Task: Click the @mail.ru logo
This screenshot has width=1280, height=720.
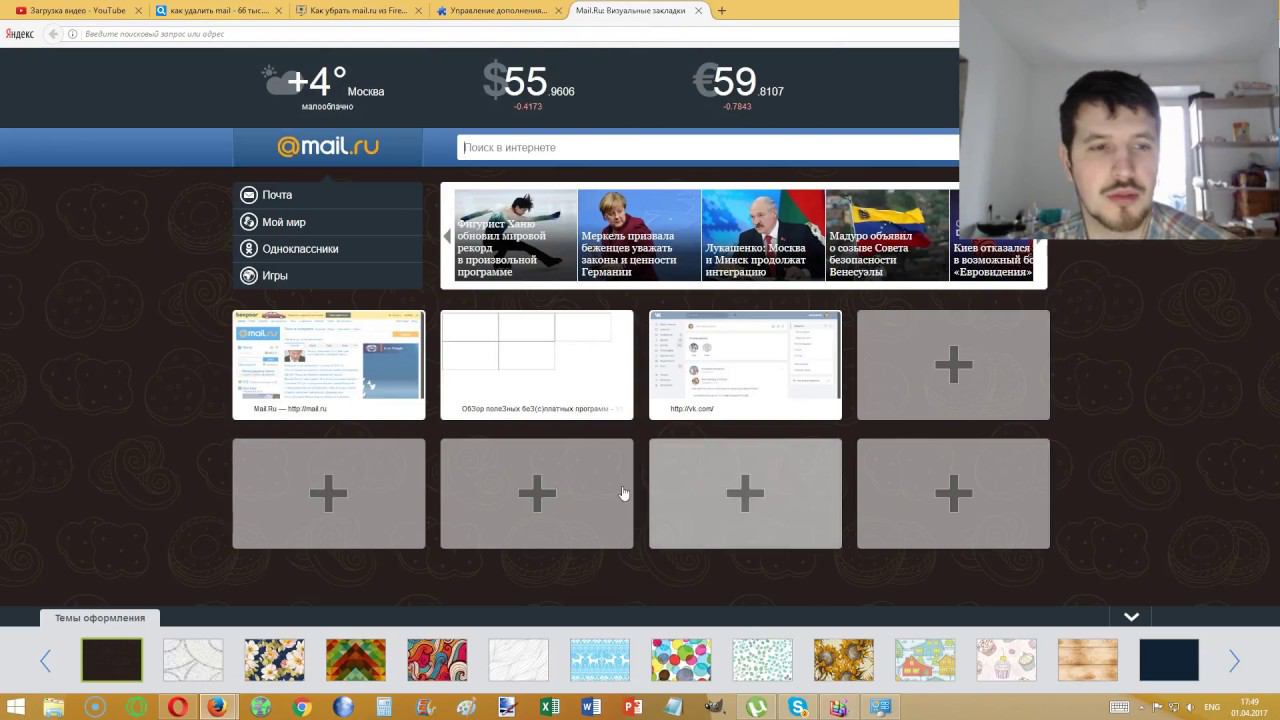Action: (x=328, y=147)
